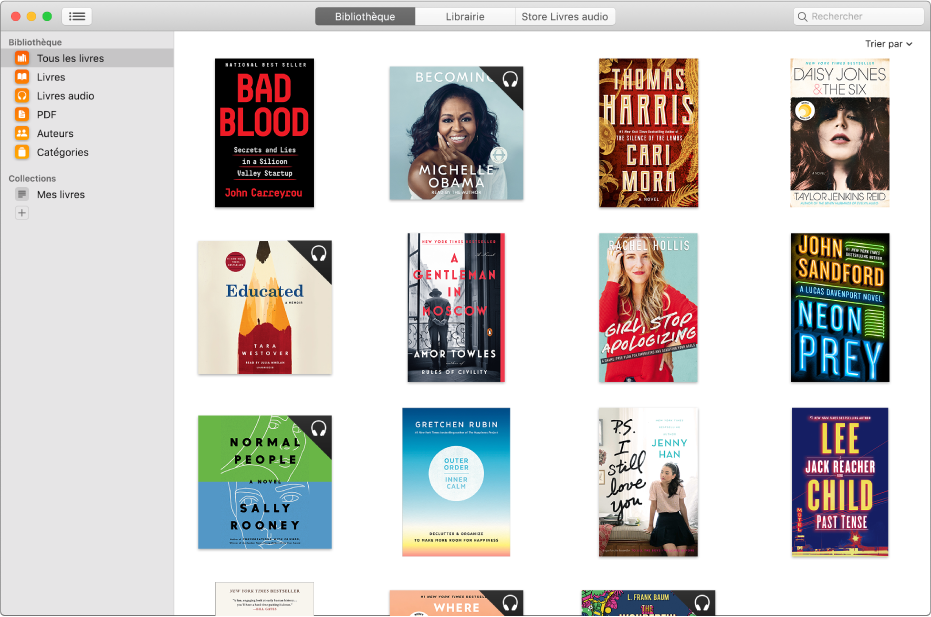Click headphones badge on Becoming cover

pos(510,79)
